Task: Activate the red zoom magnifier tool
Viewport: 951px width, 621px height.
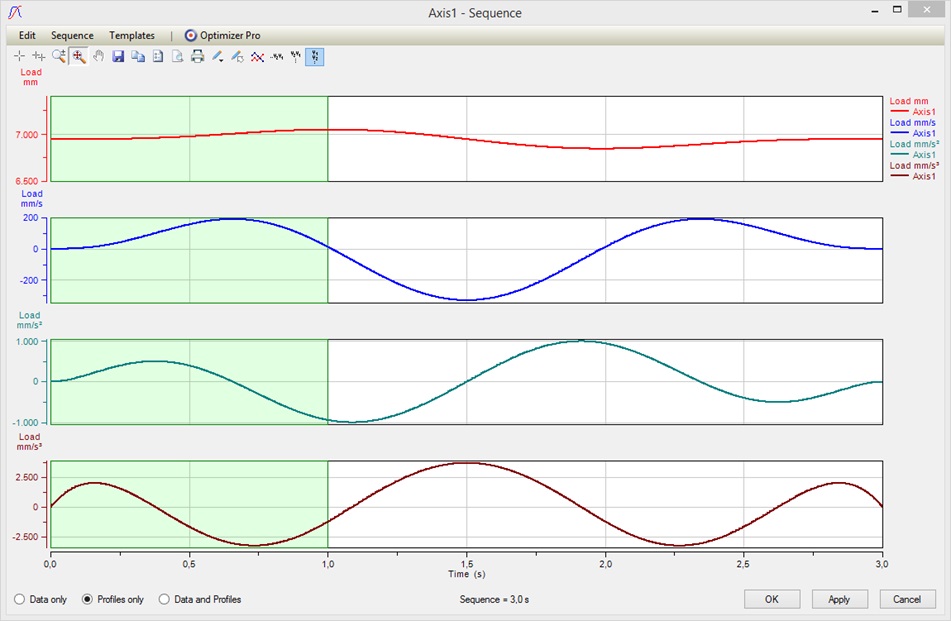Action: tap(78, 57)
